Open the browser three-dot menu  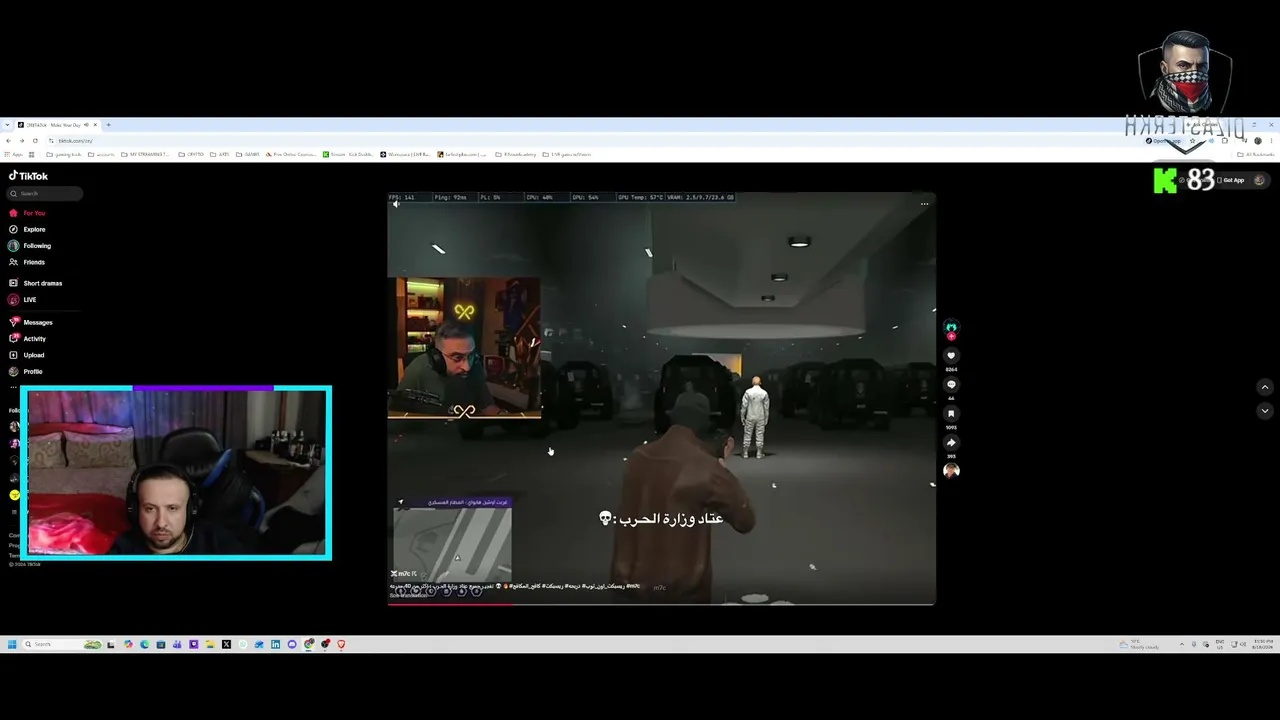click(x=1271, y=141)
